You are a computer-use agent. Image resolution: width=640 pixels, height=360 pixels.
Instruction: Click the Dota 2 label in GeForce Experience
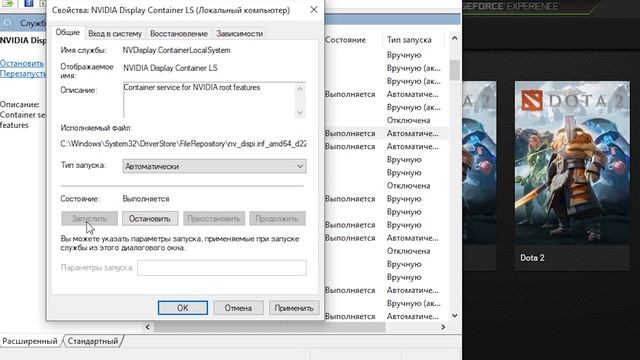click(532, 258)
